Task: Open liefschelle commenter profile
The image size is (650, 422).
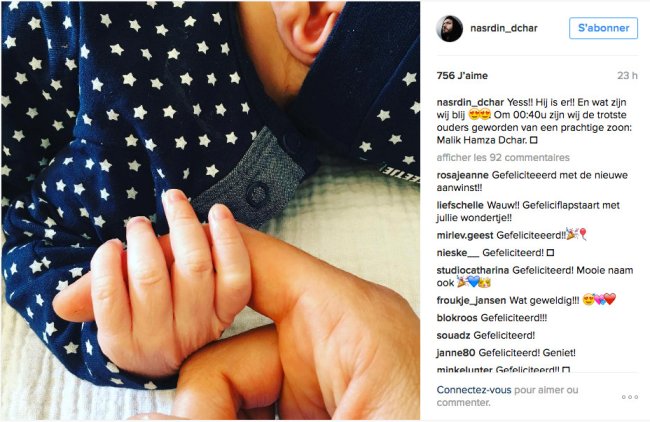Action: click(x=460, y=205)
